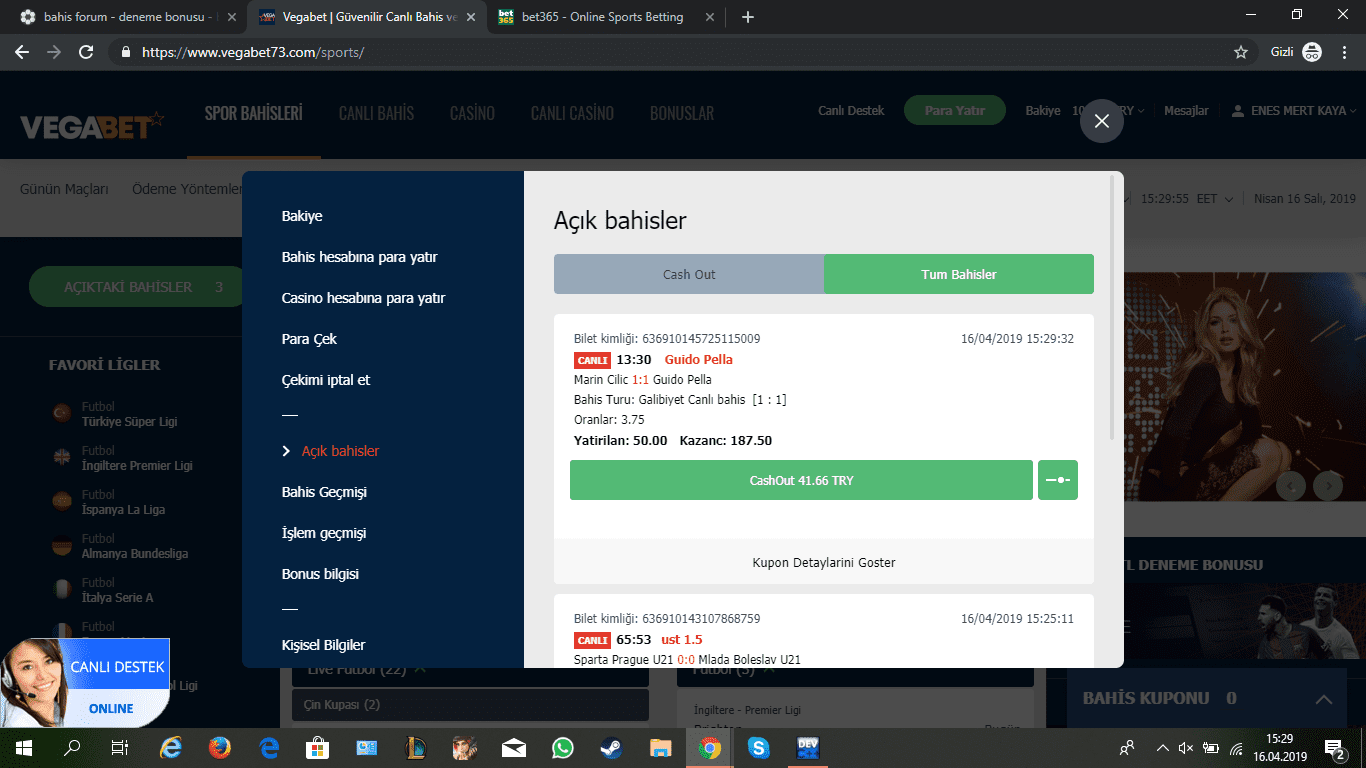Click the volume muted tray icon
The width and height of the screenshot is (1366, 768).
(x=1186, y=747)
